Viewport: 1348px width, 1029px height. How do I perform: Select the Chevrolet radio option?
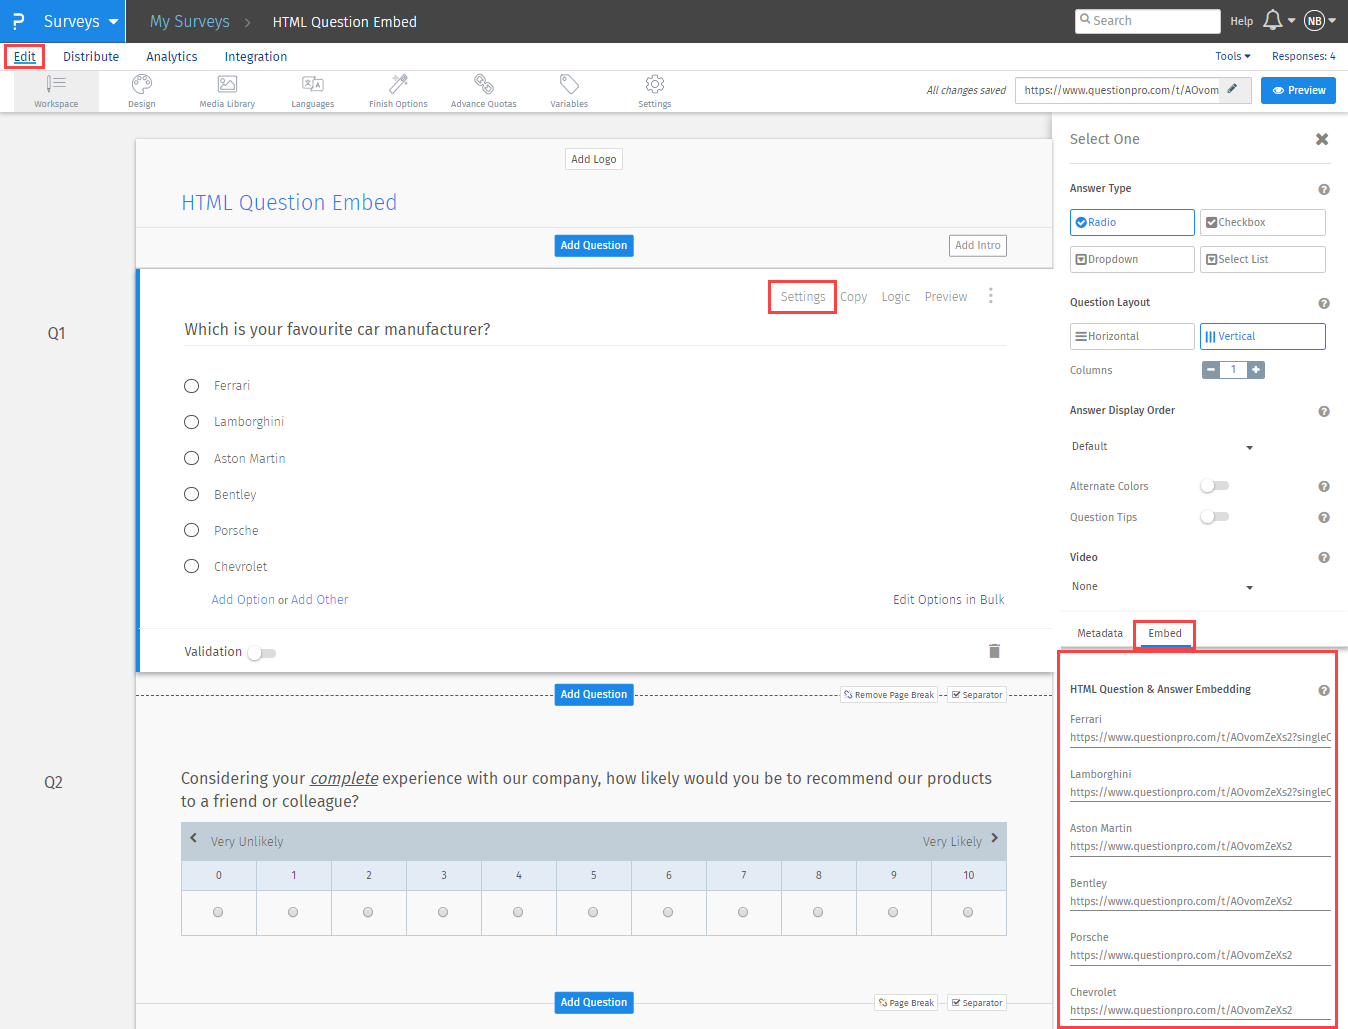[x=192, y=566]
